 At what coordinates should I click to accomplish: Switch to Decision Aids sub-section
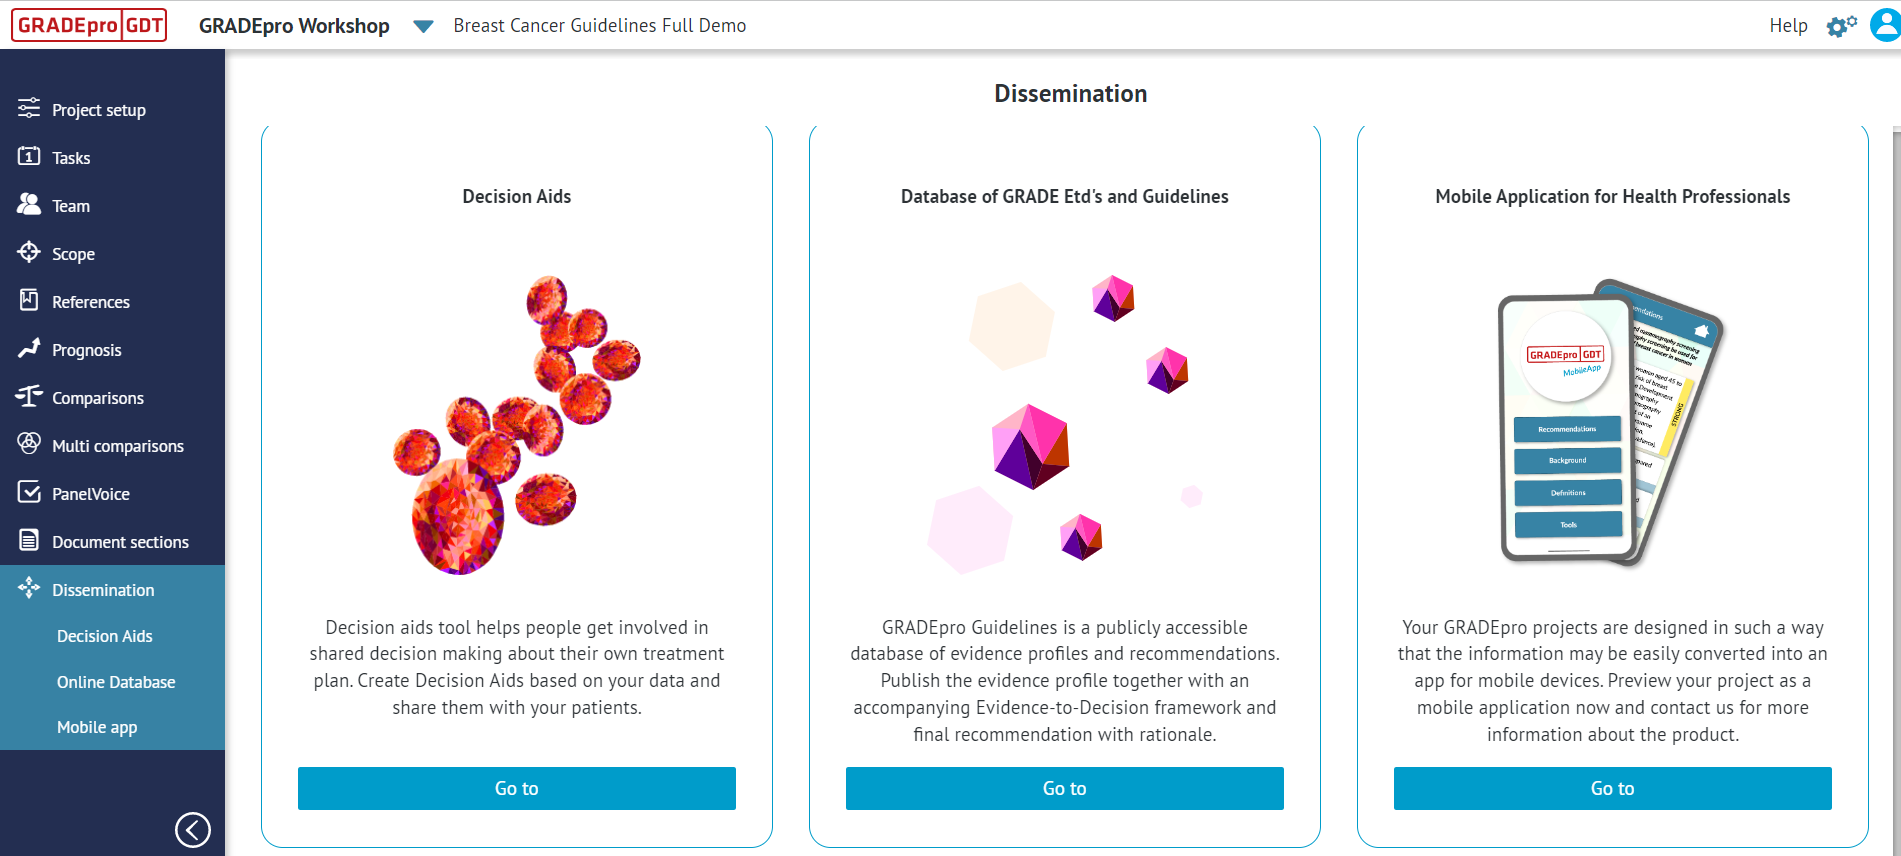pyautogui.click(x=104, y=635)
